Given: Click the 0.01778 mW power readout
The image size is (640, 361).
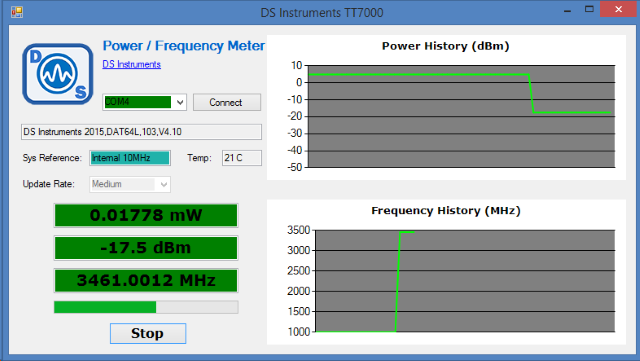Looking at the screenshot, I should 146,215.
